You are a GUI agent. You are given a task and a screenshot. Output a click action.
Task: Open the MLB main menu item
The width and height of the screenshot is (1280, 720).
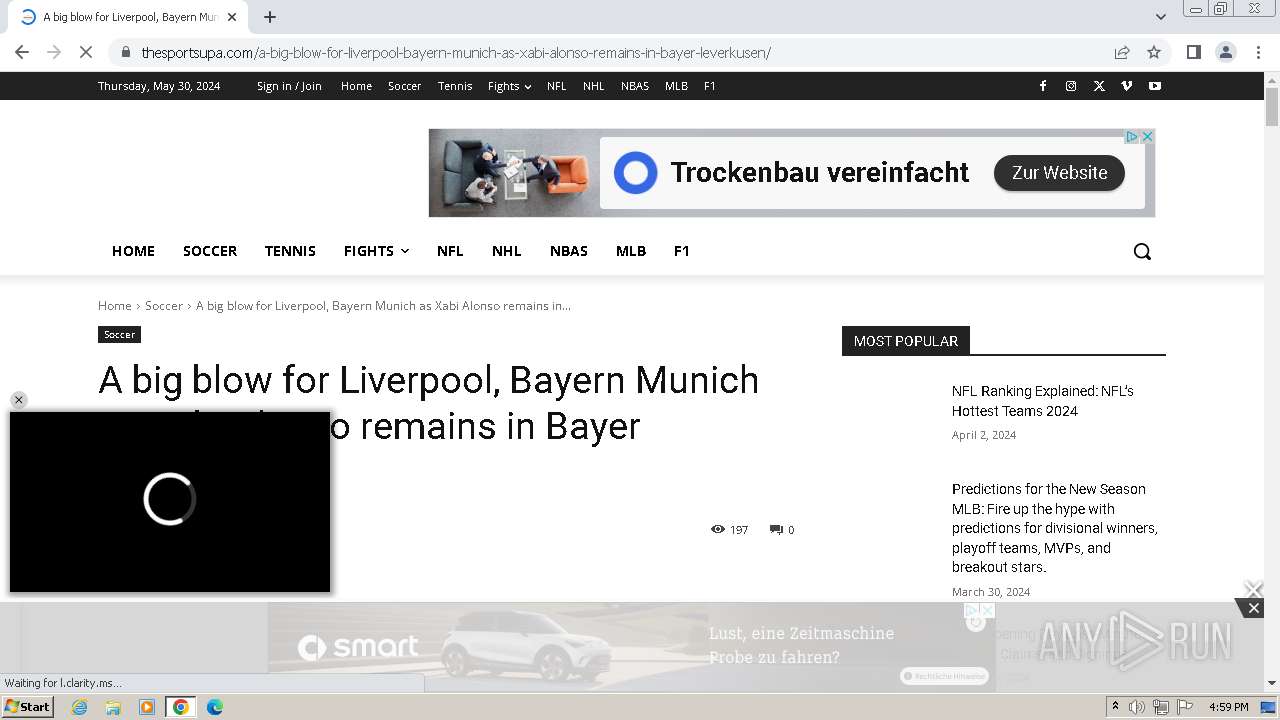[631, 251]
